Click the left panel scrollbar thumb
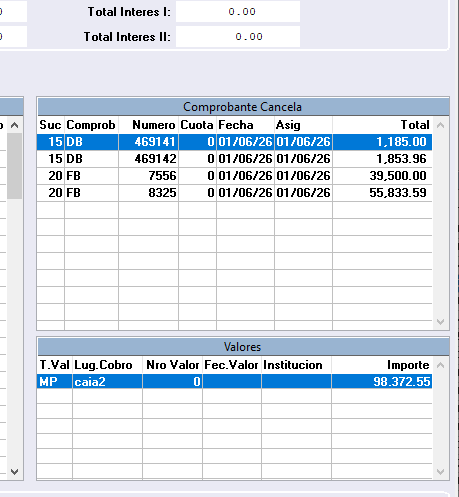459x497 pixels. pyautogui.click(x=14, y=166)
